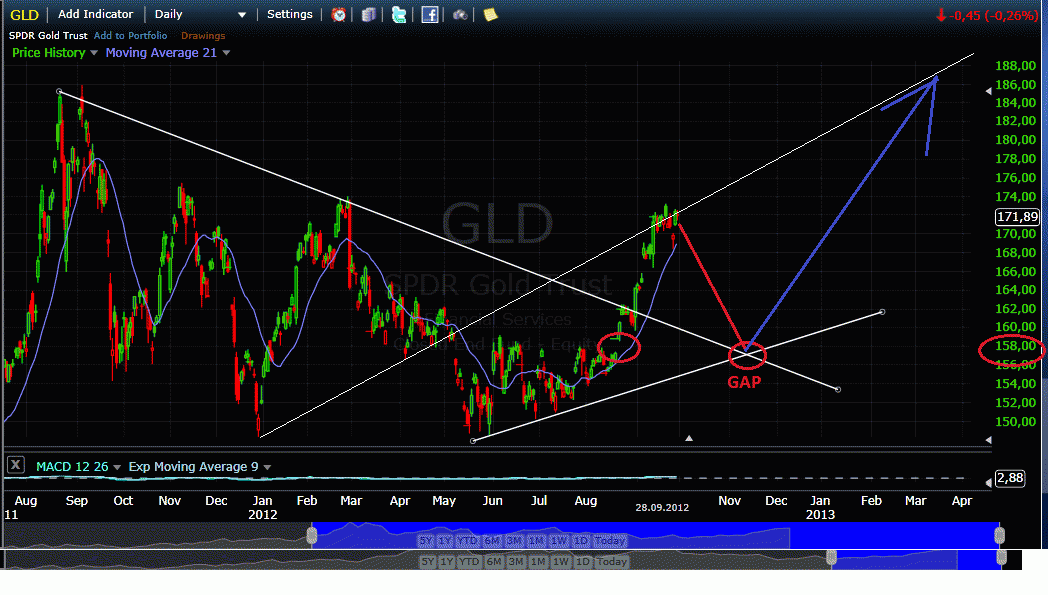1048x595 pixels.
Task: Expand the Exp Moving Average 9 dropdown arrow
Action: click(x=267, y=467)
